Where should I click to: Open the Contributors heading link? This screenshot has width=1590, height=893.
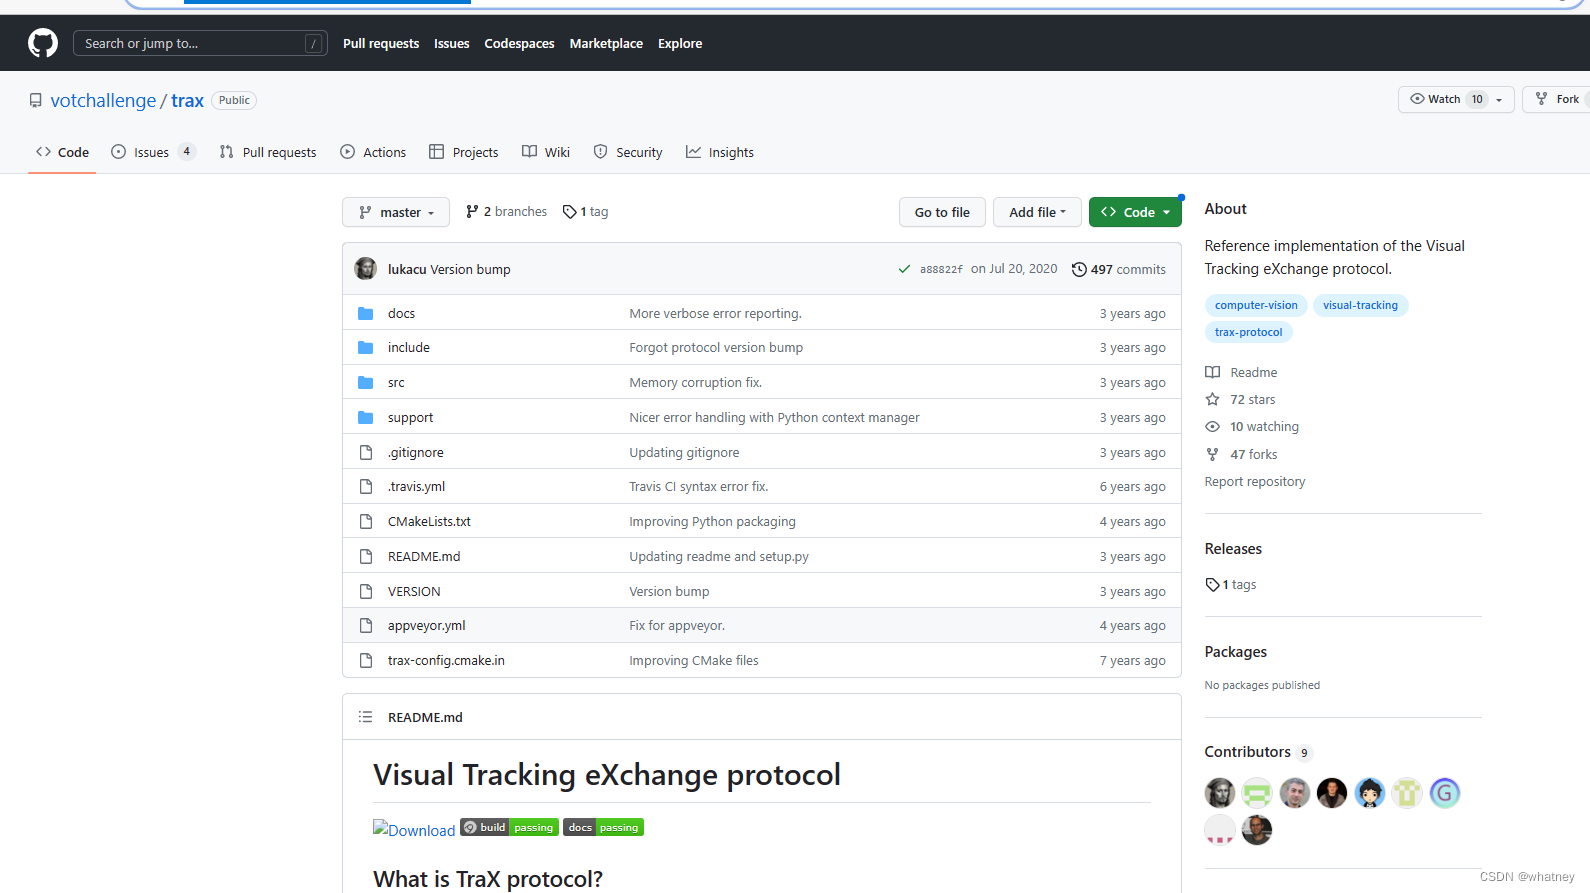tap(1257, 752)
